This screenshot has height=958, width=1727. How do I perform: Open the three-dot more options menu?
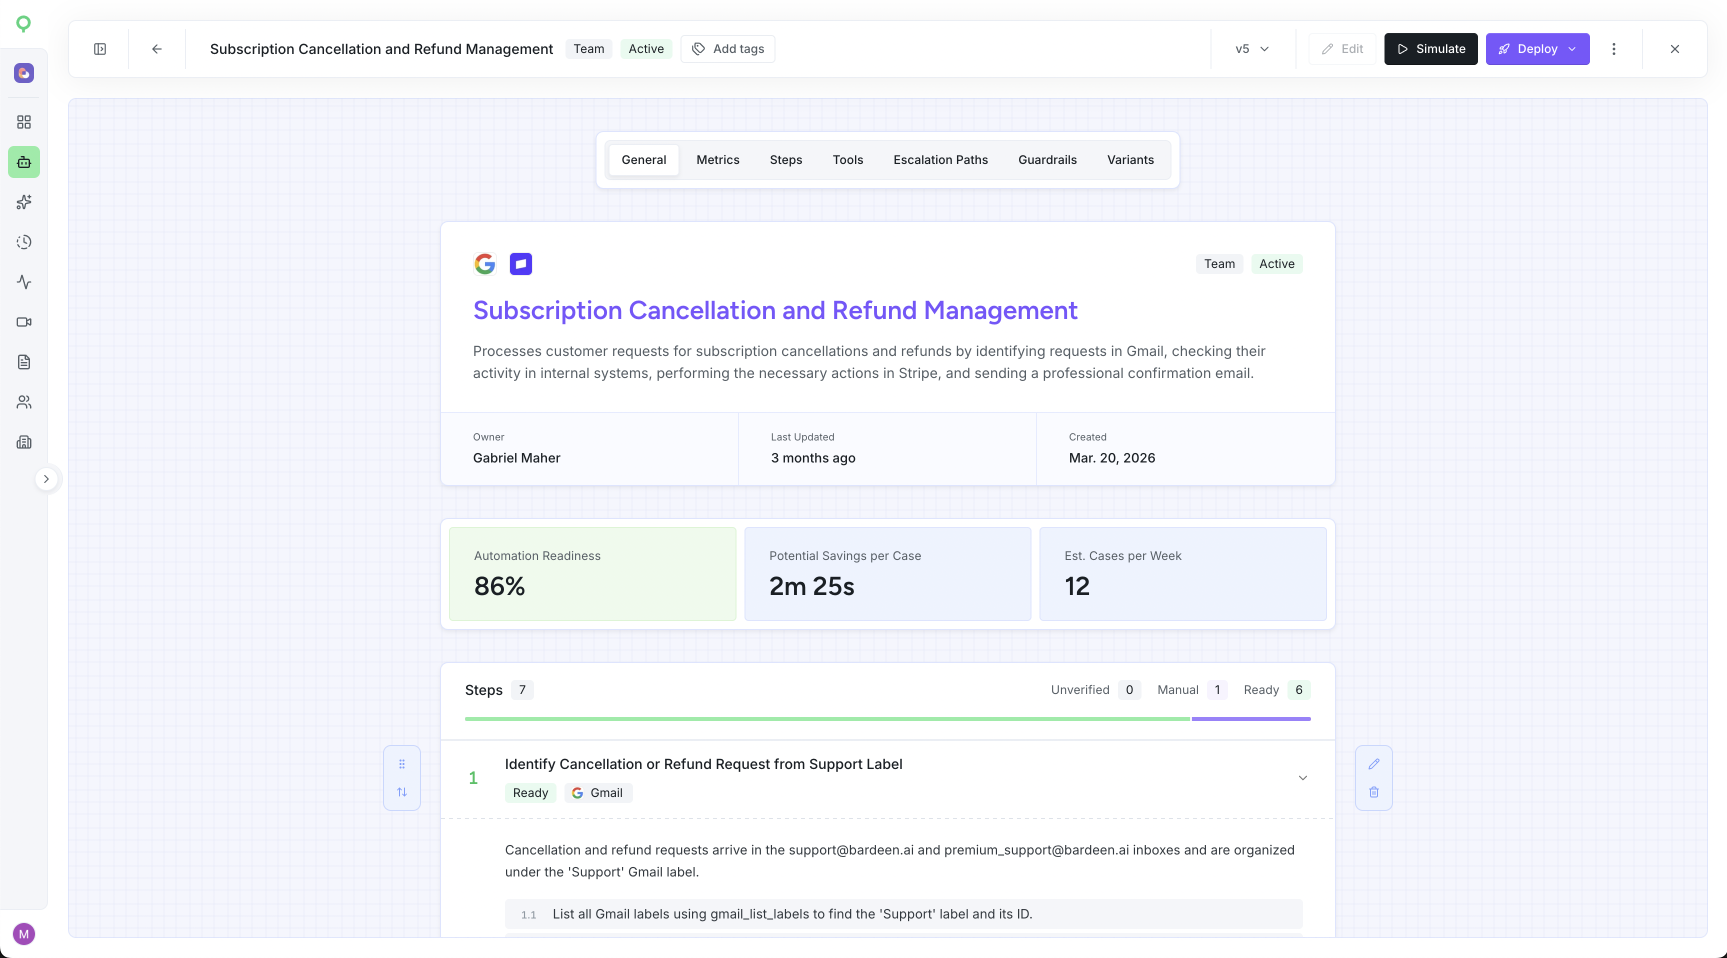click(x=1614, y=49)
